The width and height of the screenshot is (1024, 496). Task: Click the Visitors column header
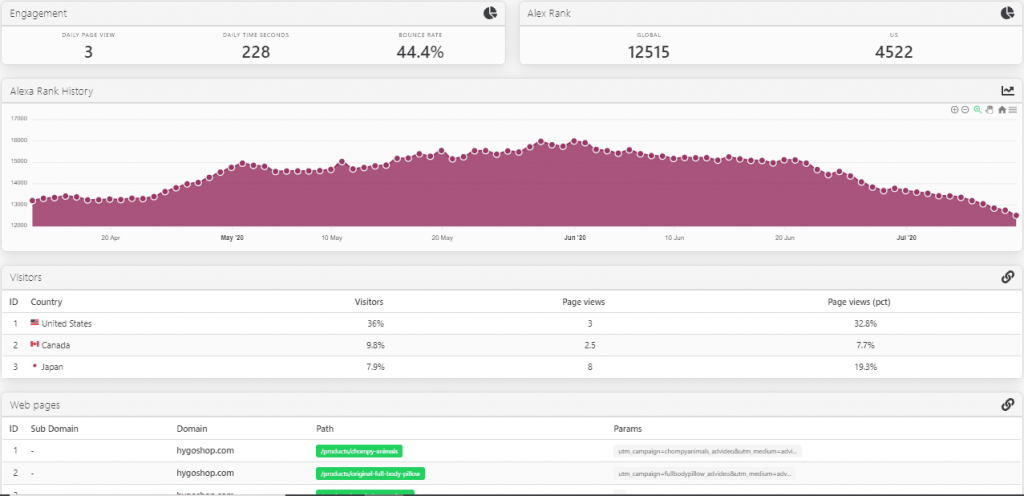tap(368, 302)
